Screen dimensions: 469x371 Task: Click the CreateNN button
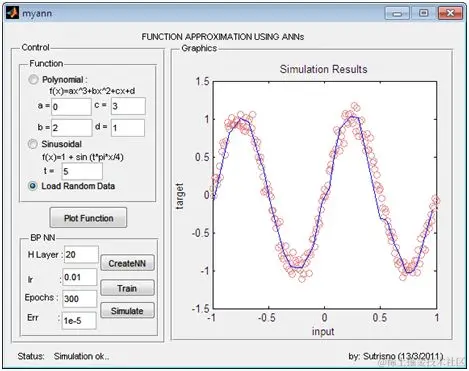[127, 263]
